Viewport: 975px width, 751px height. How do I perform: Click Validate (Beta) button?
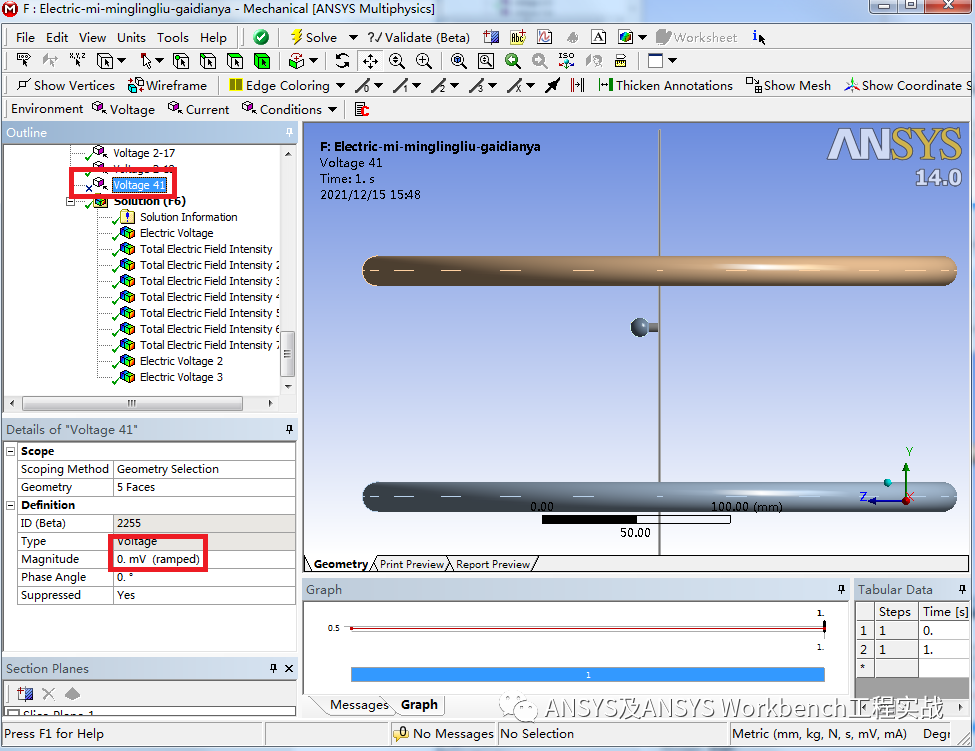click(419, 37)
